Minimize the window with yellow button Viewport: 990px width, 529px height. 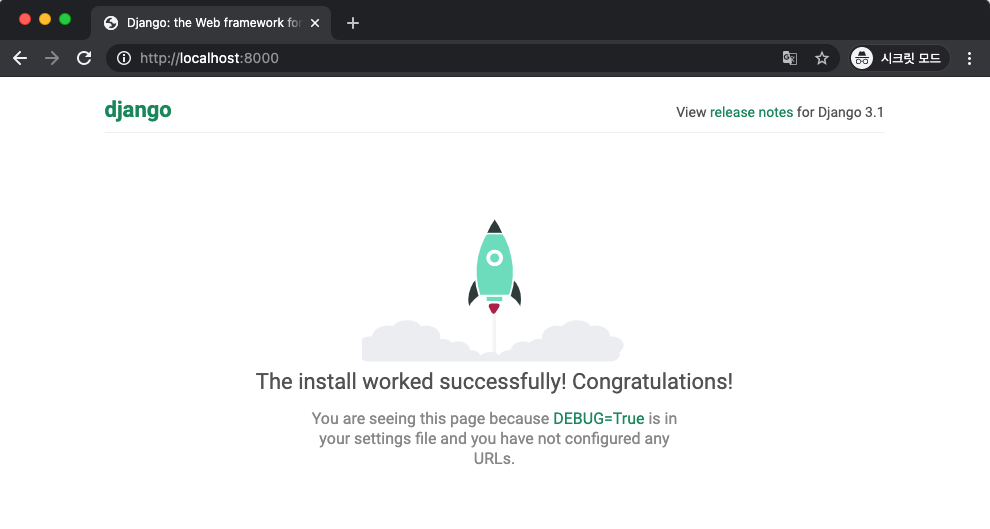click(x=45, y=19)
